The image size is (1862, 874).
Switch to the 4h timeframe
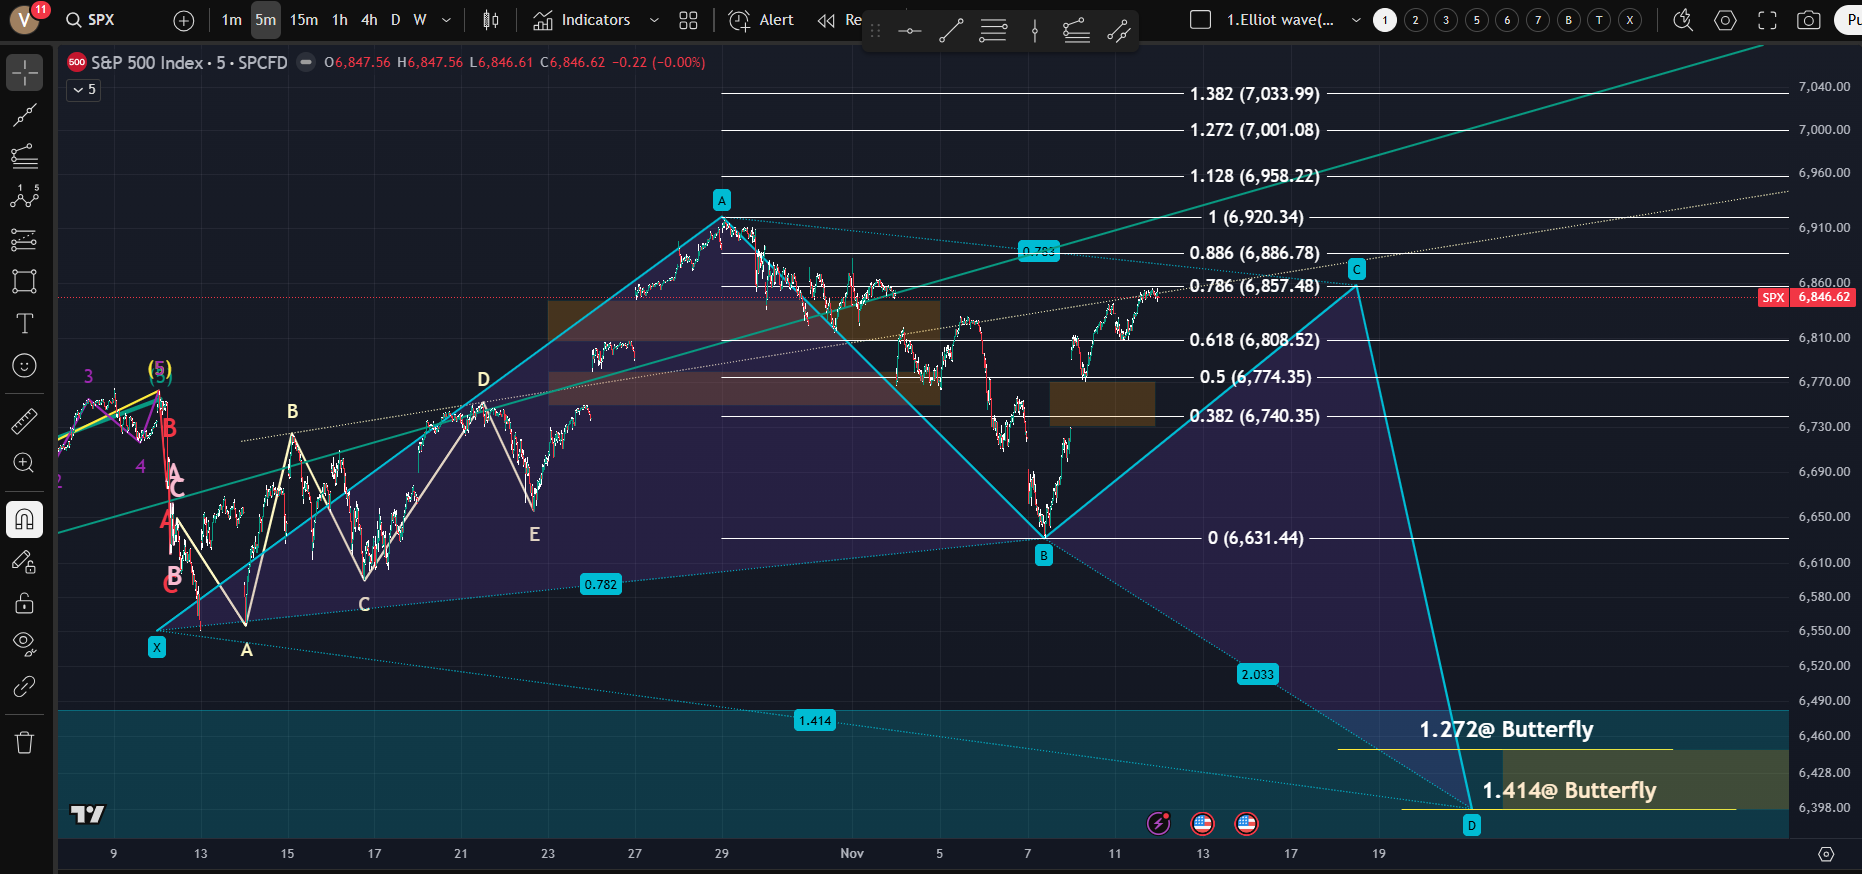(369, 20)
